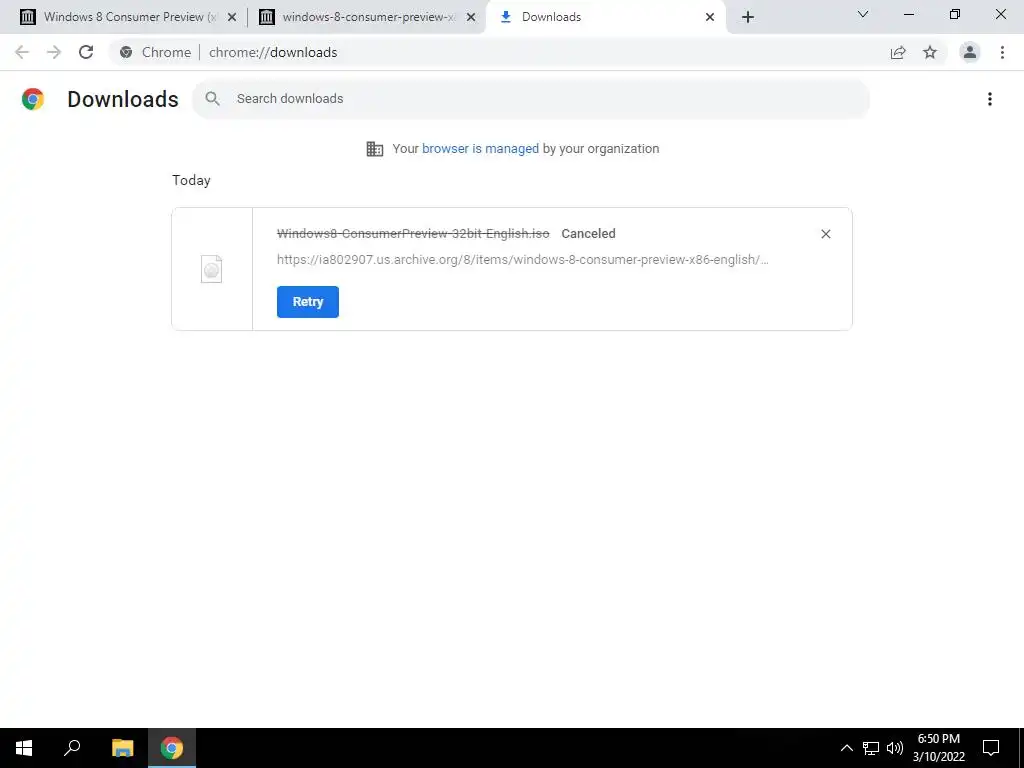The width and height of the screenshot is (1024, 768).
Task: Open the Windows Start menu
Action: tap(24, 748)
